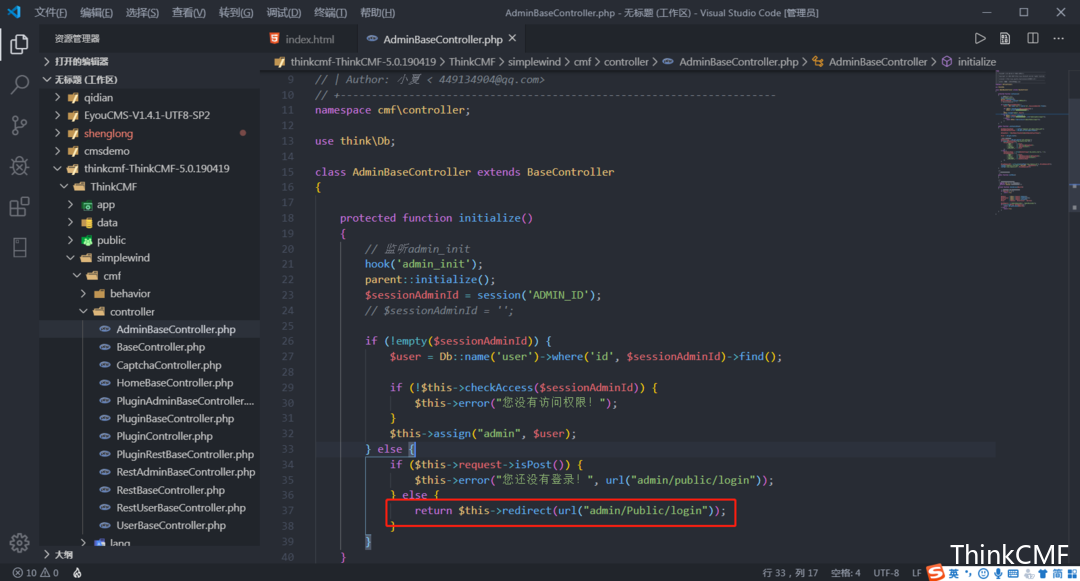Open the 终端(T) menu
The image size is (1080, 581).
coord(331,12)
